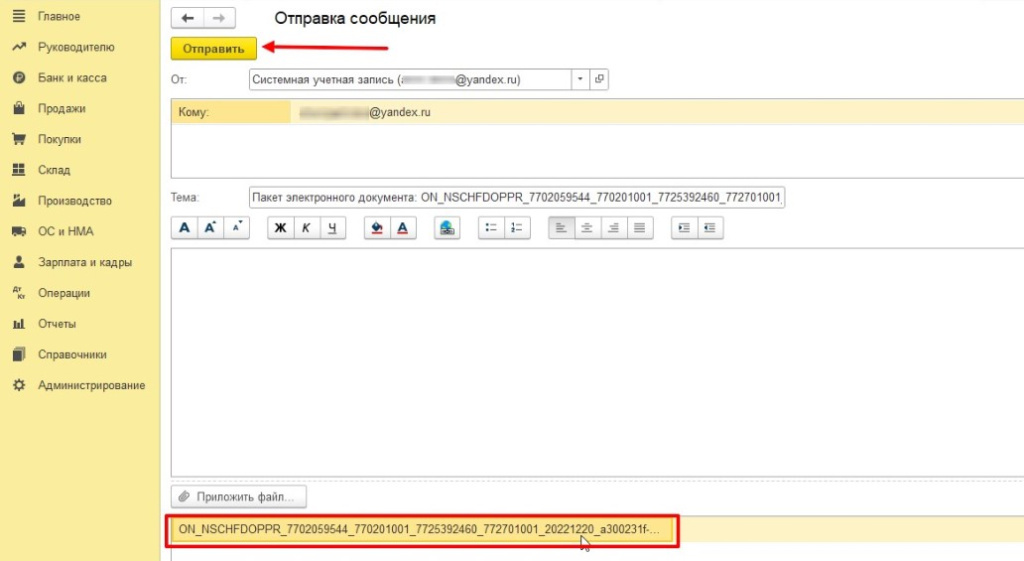Click the hamburger icon beside Главное
The width and height of the screenshot is (1024, 561).
click(19, 16)
